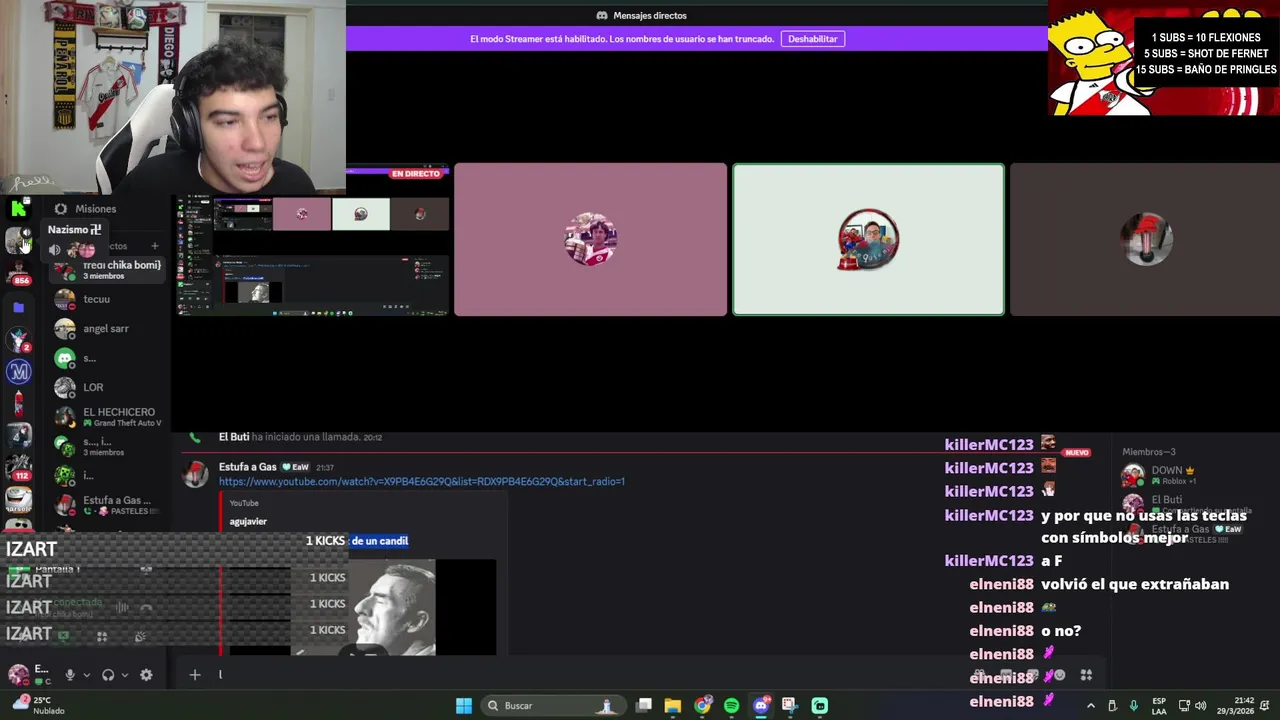Click El Buti call started notice

tap(300, 437)
